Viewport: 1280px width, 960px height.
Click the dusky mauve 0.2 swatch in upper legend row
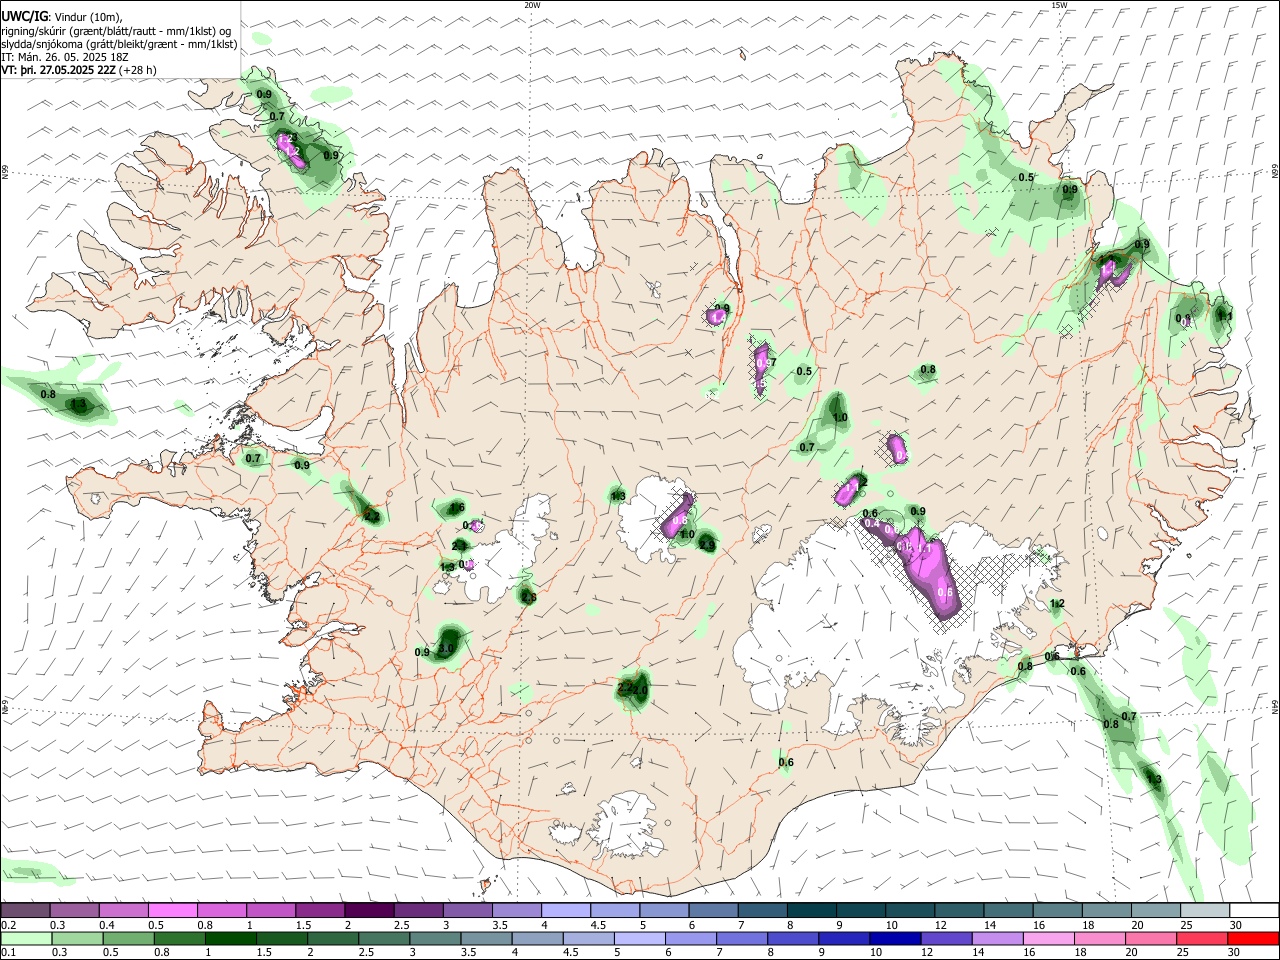25,911
